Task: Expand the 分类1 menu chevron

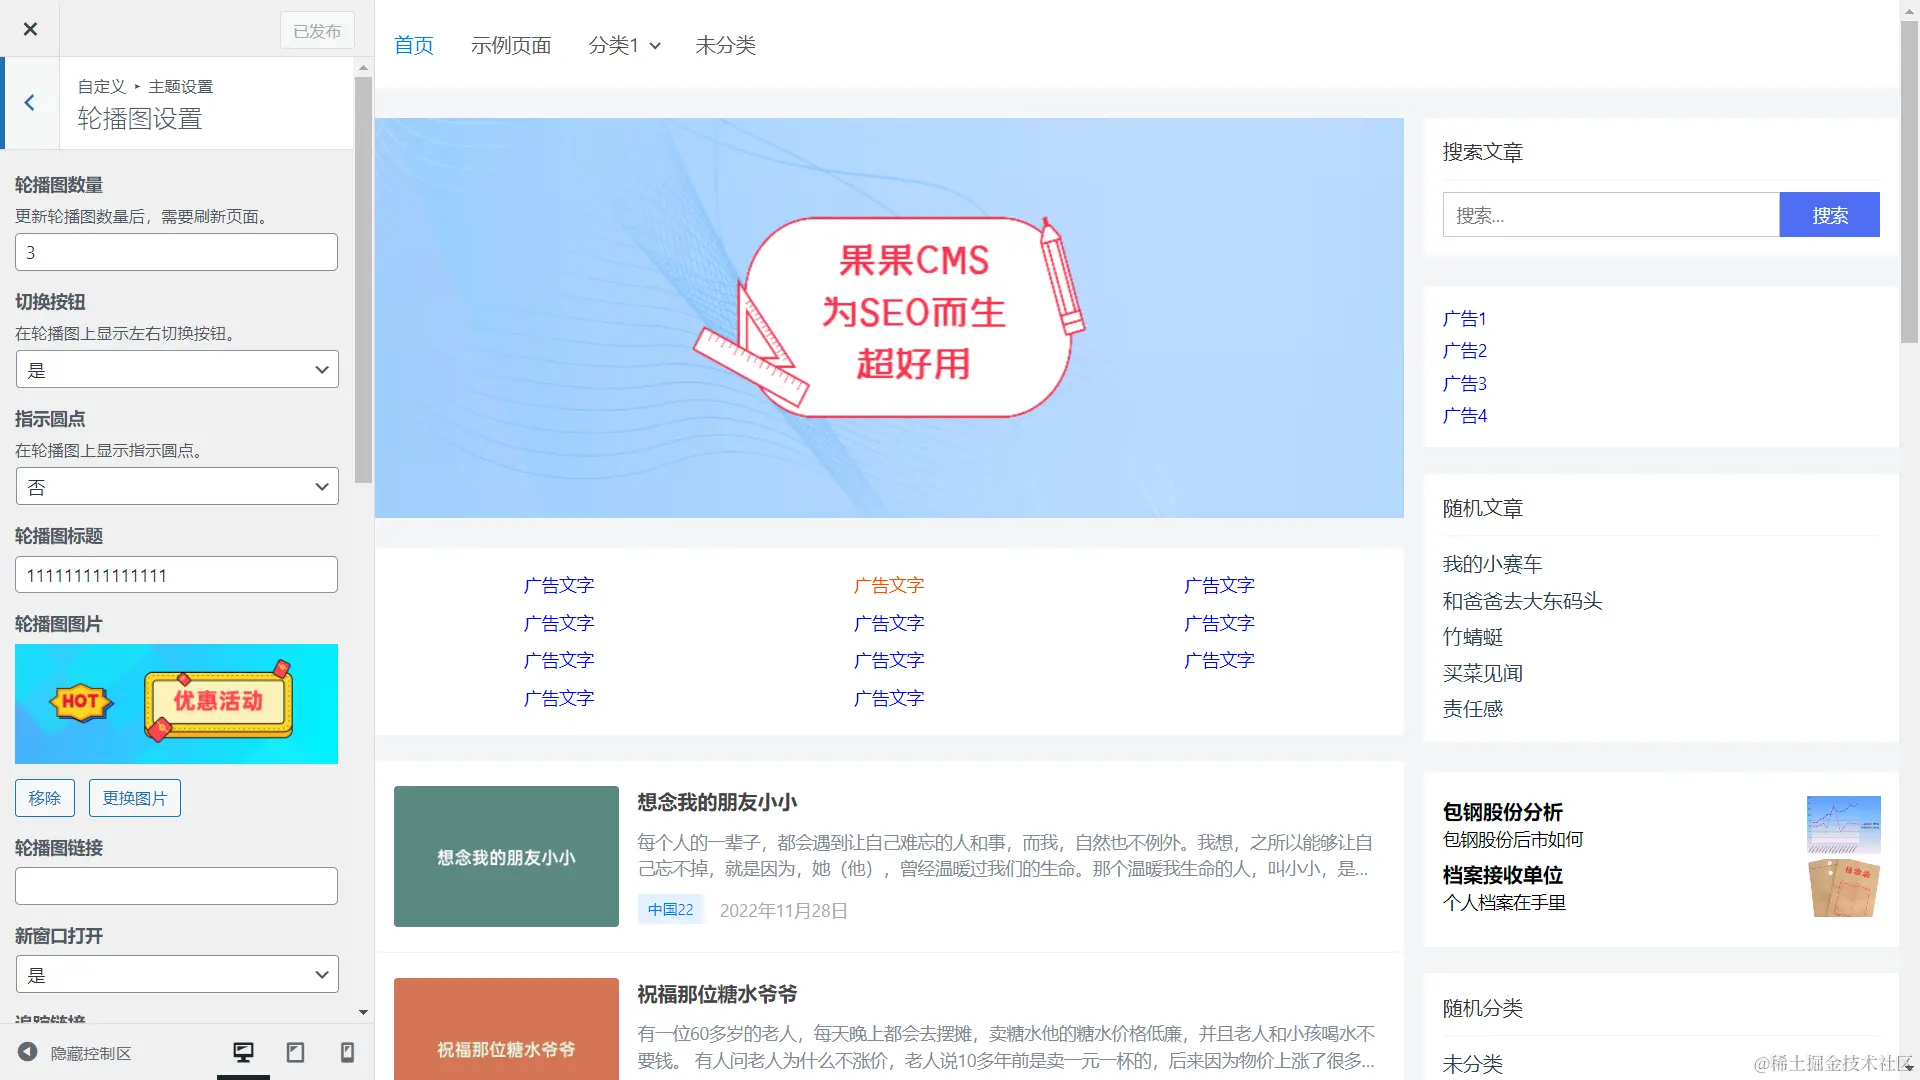Action: pos(655,46)
